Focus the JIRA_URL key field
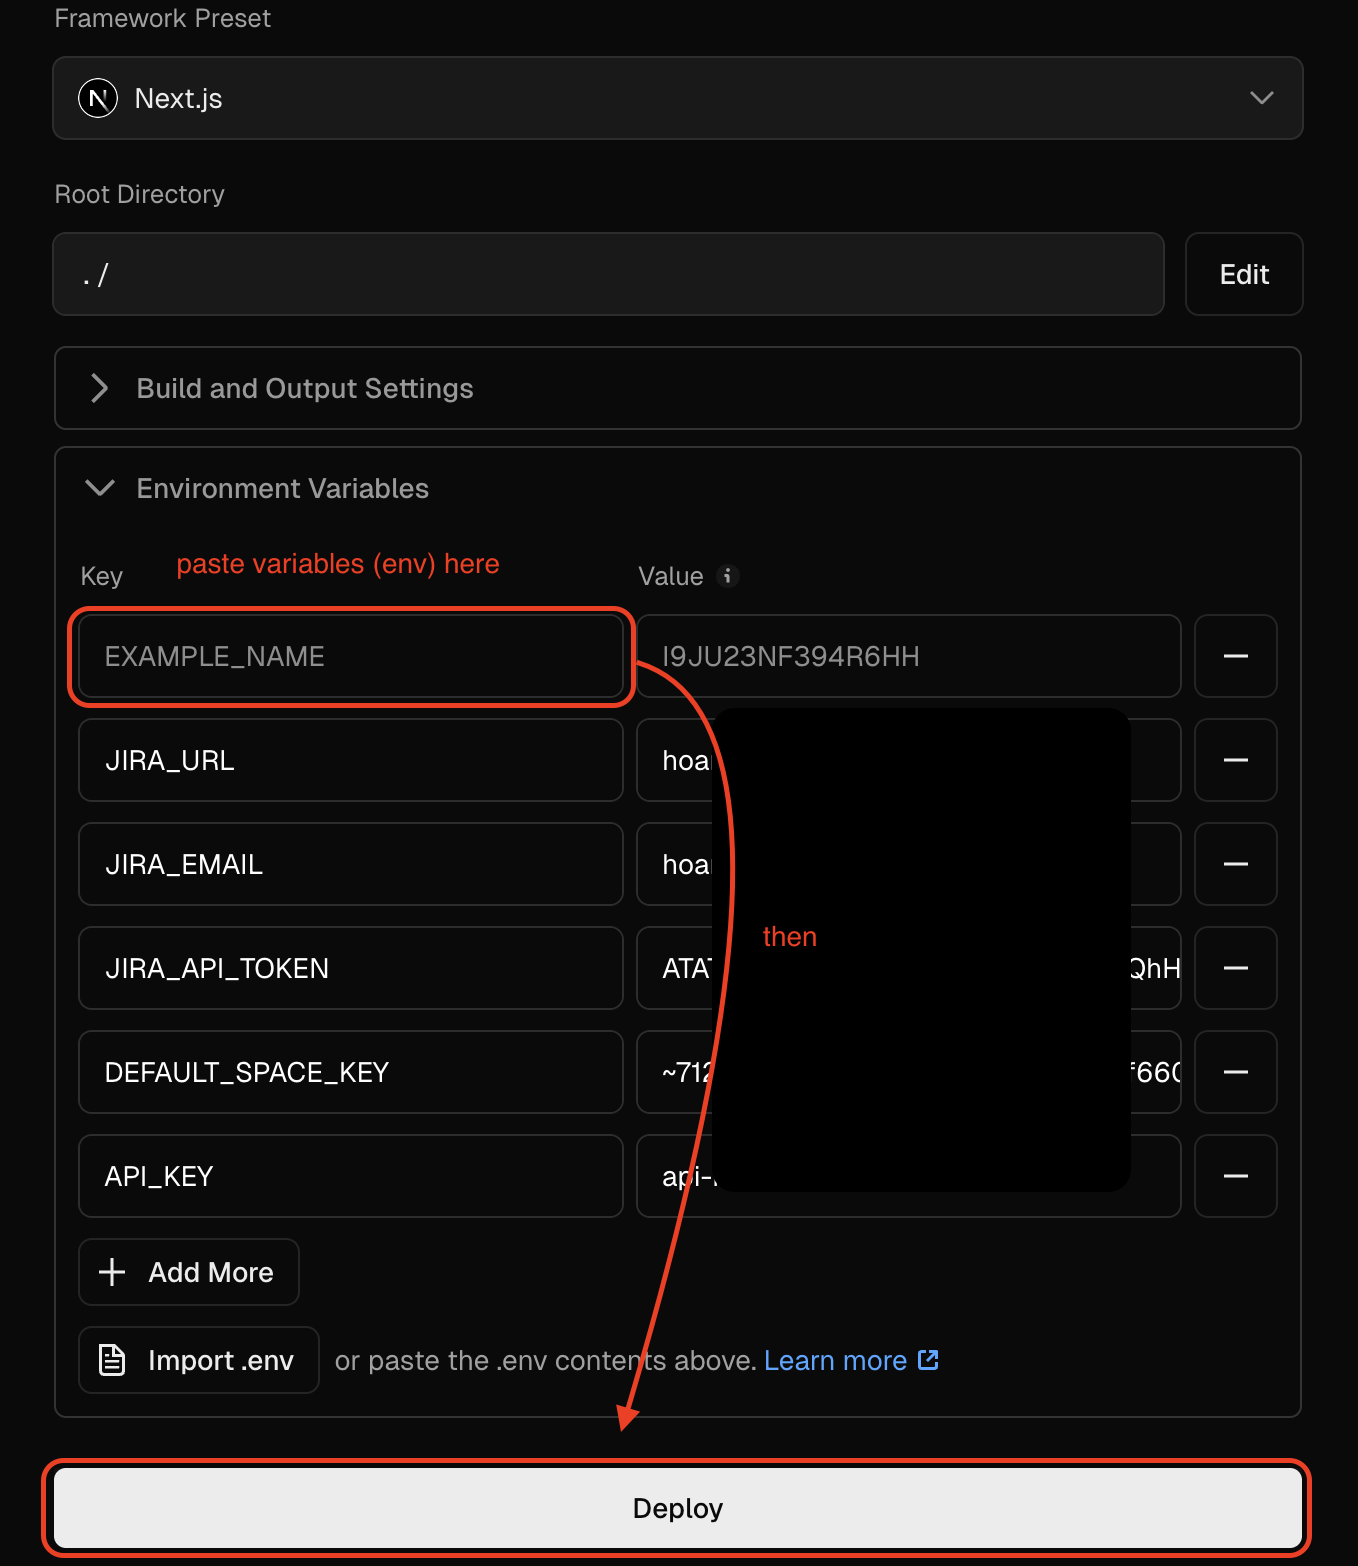Screen dimensions: 1358x1566 tap(350, 760)
